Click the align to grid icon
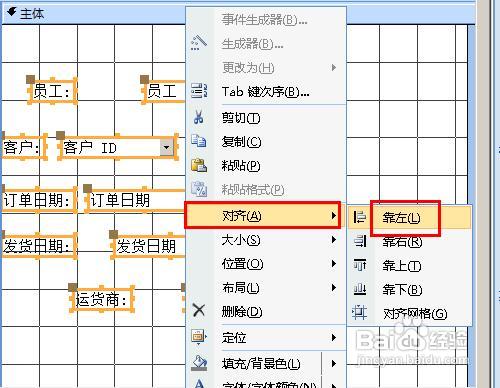This screenshot has width=500, height=388. click(359, 313)
